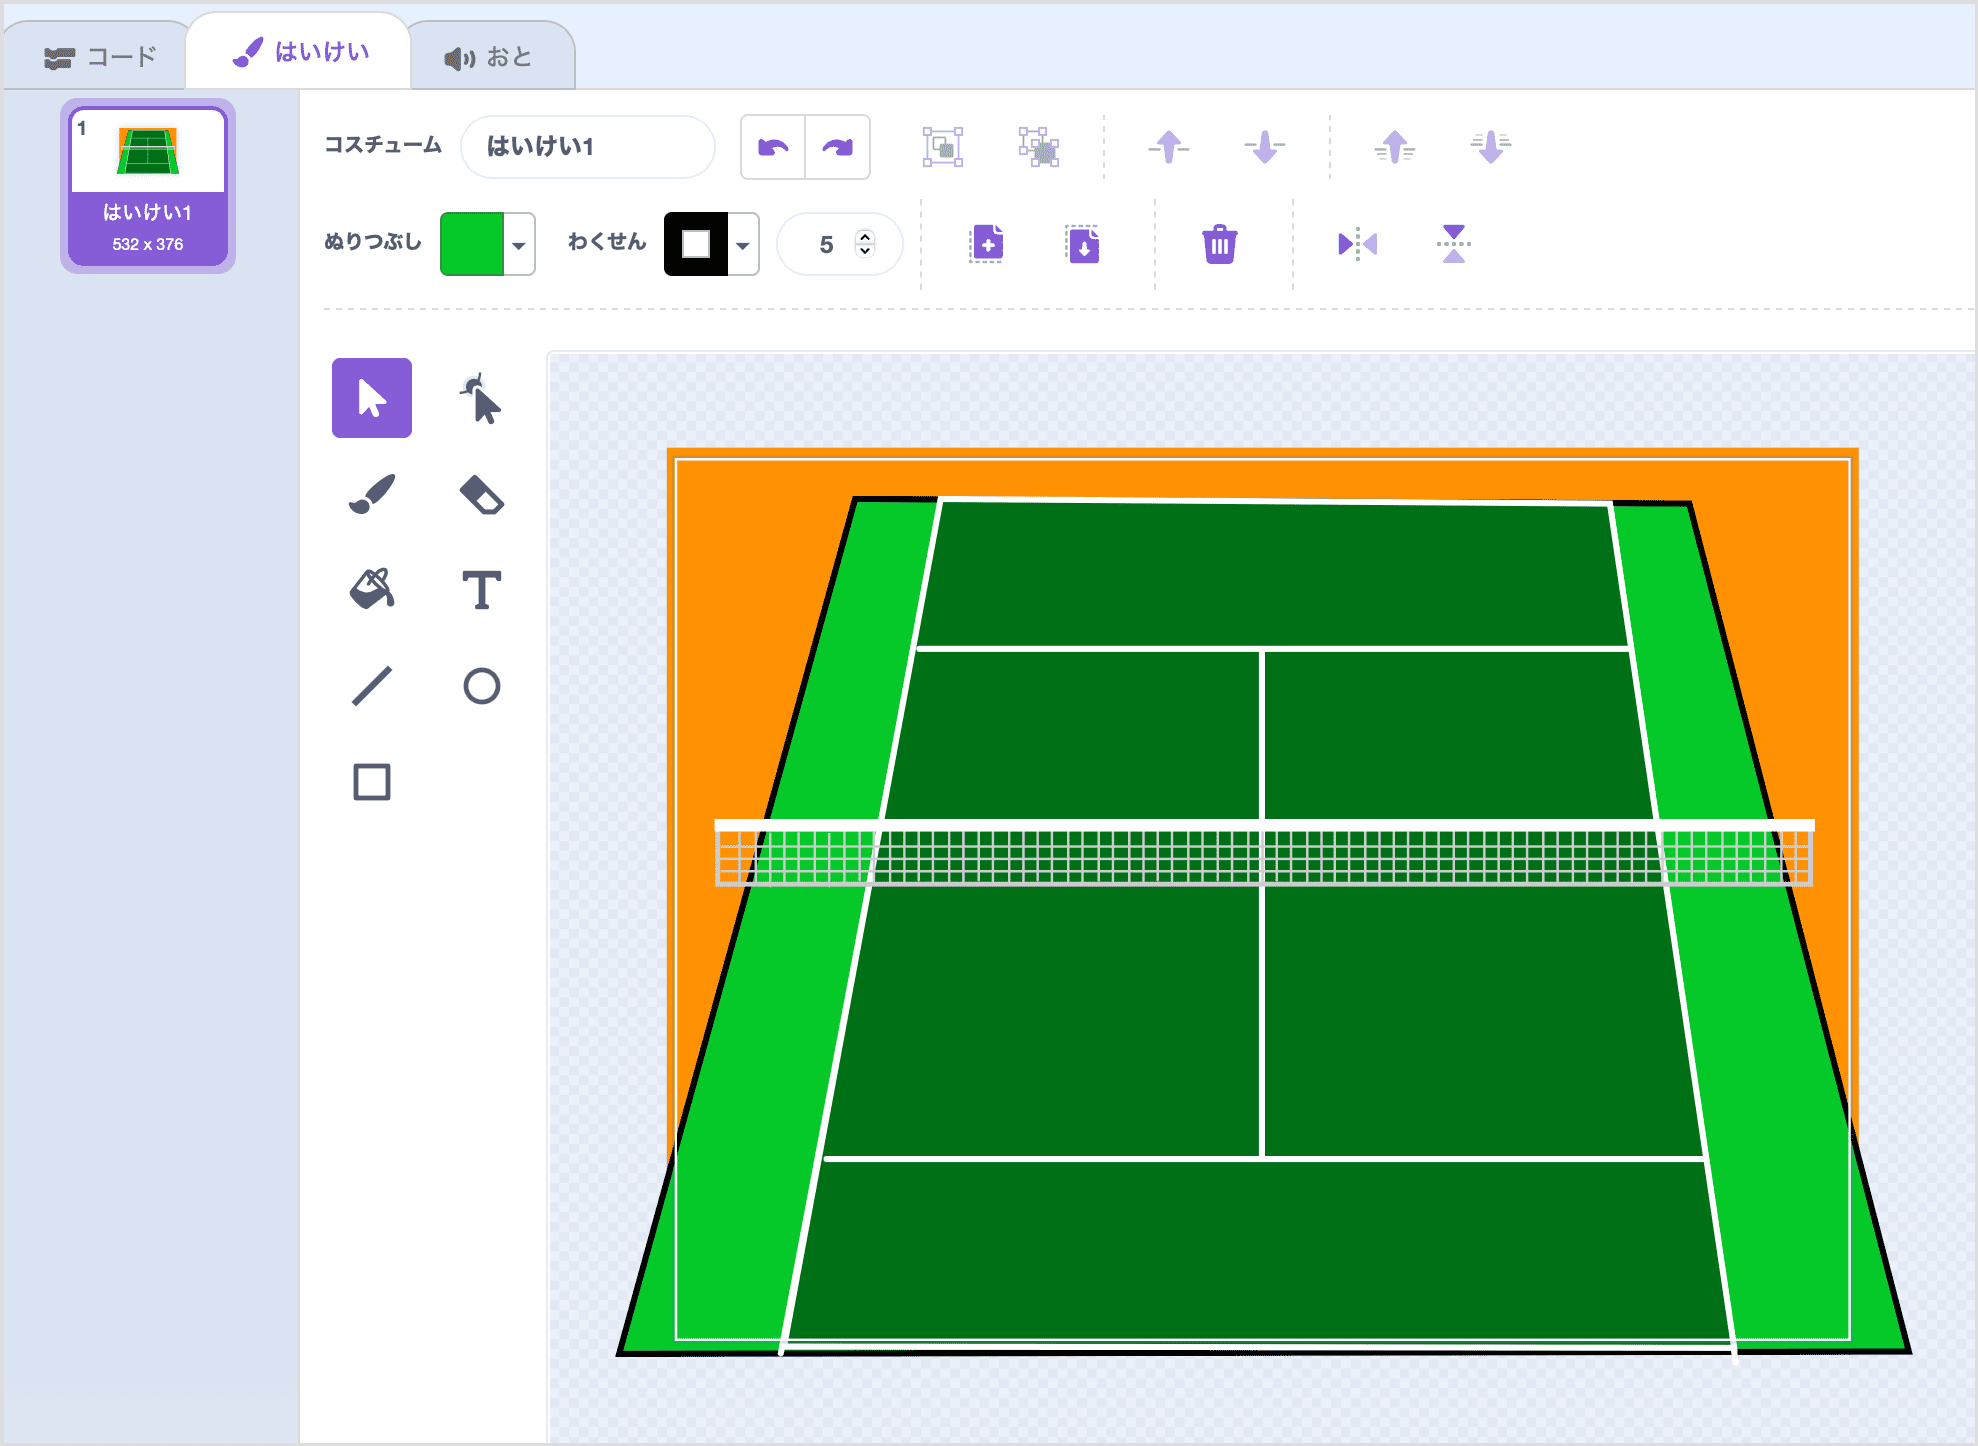
Task: Click the redo arrow button
Action: pos(837,148)
